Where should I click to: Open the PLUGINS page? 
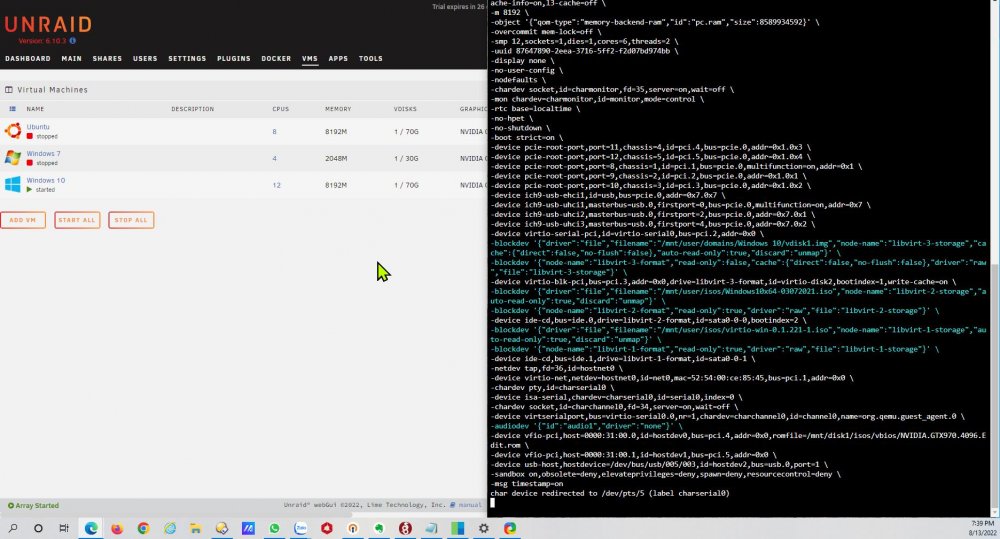(233, 59)
